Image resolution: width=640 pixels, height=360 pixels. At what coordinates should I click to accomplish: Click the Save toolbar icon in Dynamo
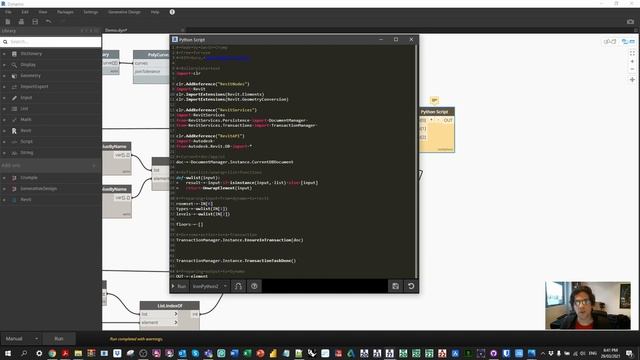point(35,22)
